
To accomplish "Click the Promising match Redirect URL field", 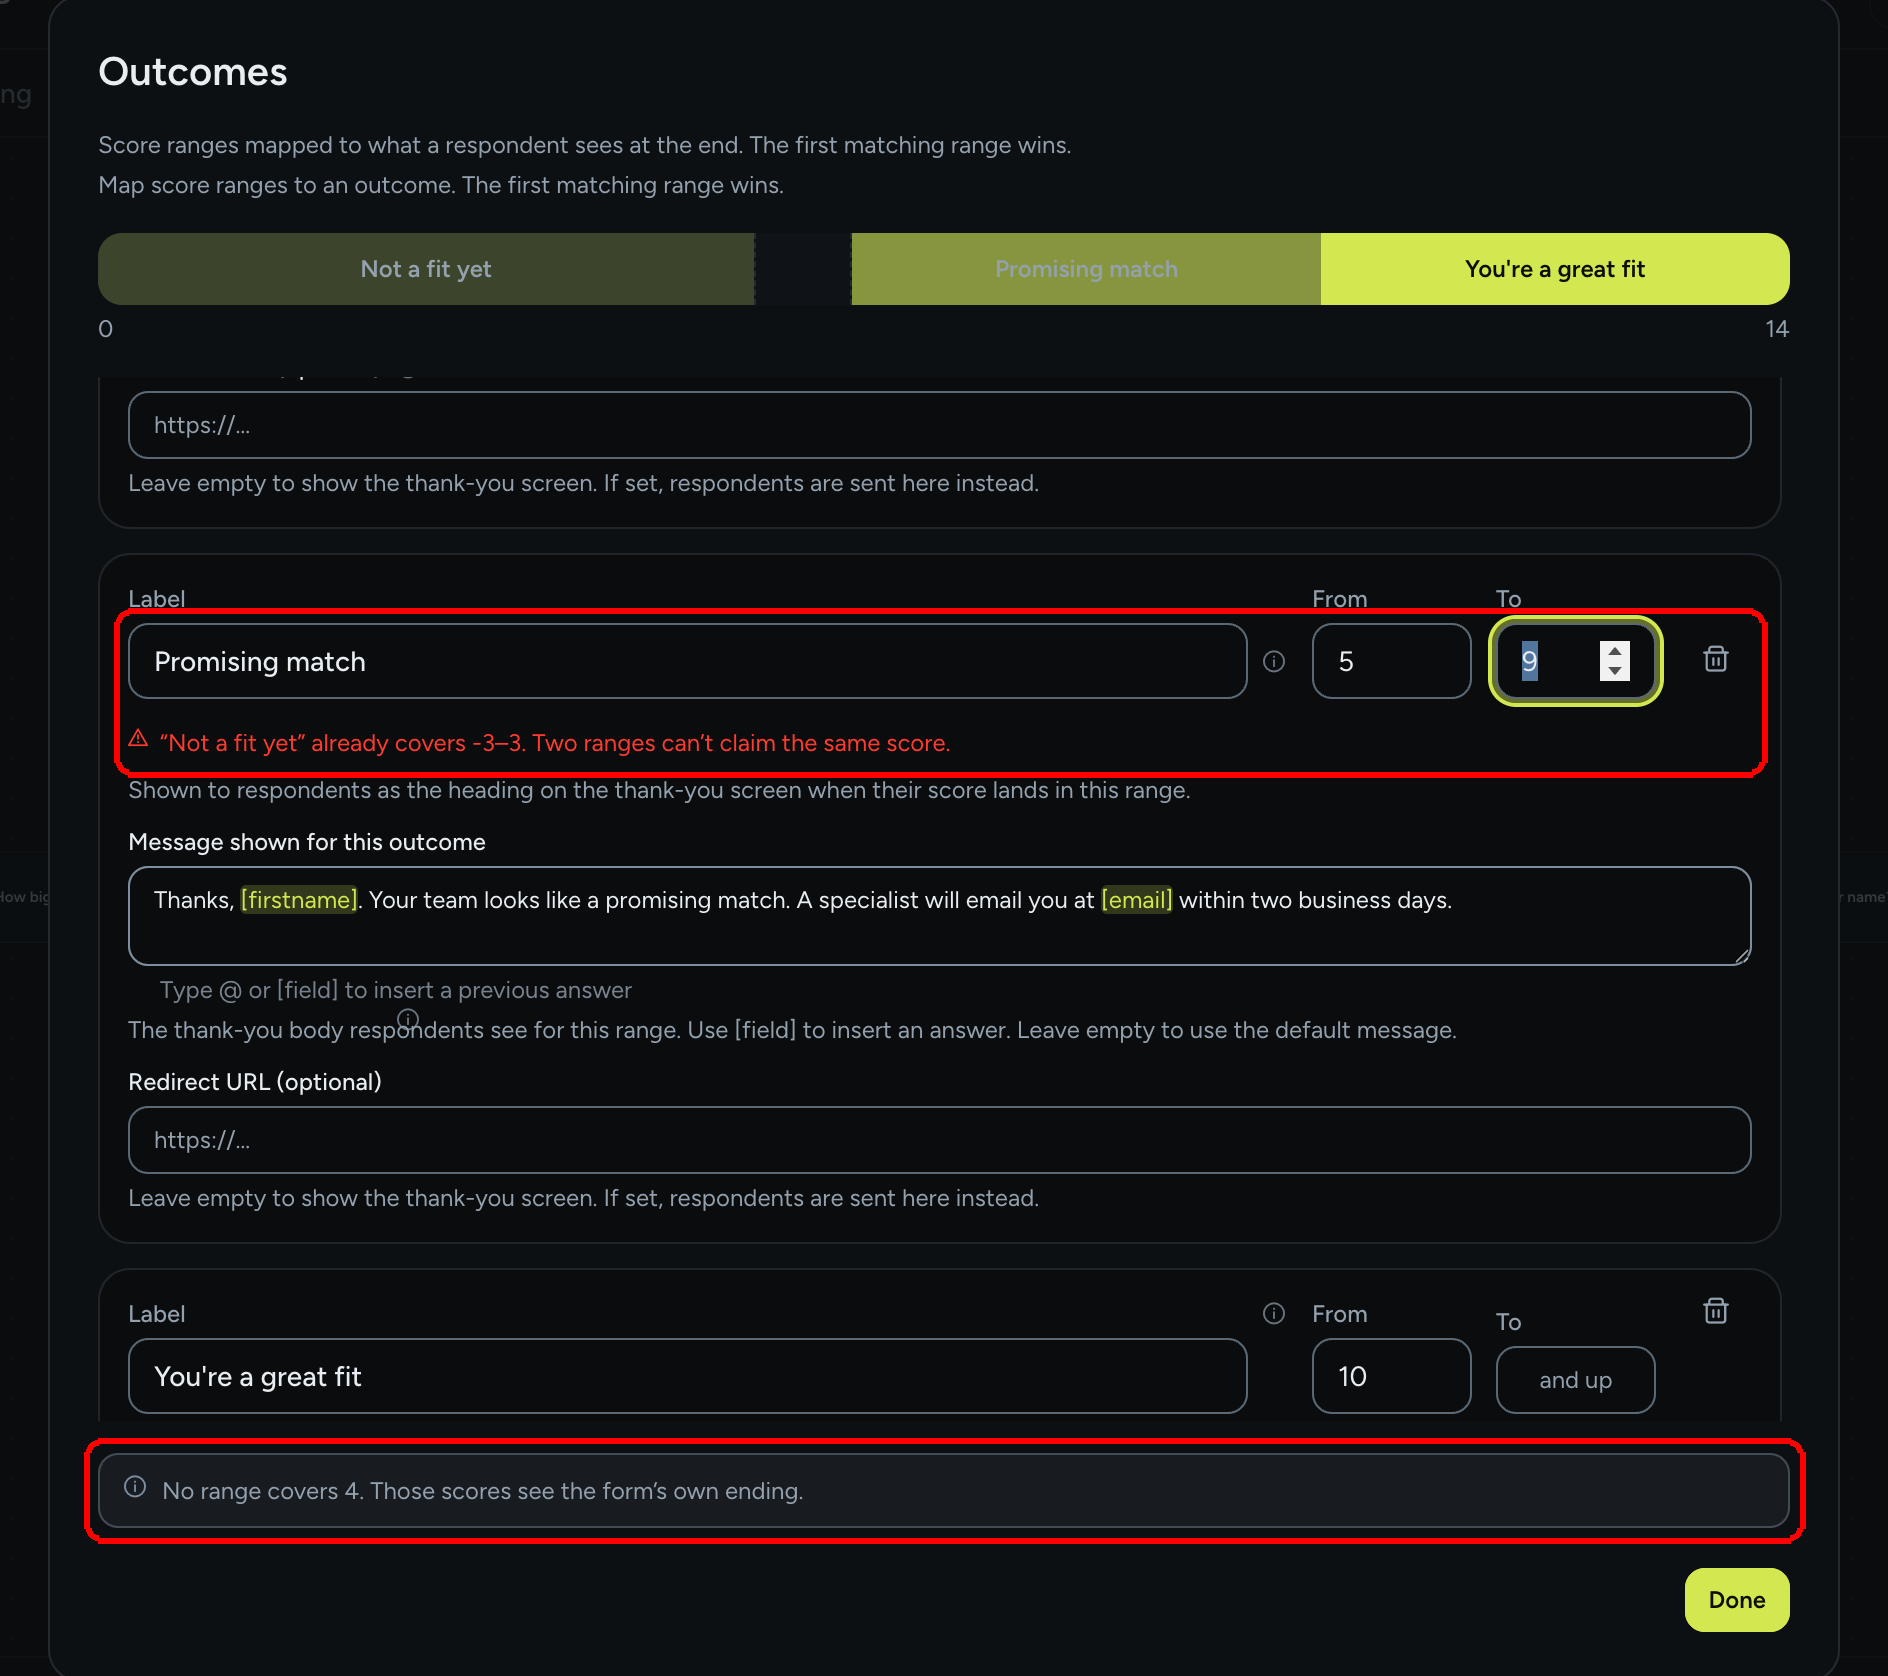I will (940, 1140).
